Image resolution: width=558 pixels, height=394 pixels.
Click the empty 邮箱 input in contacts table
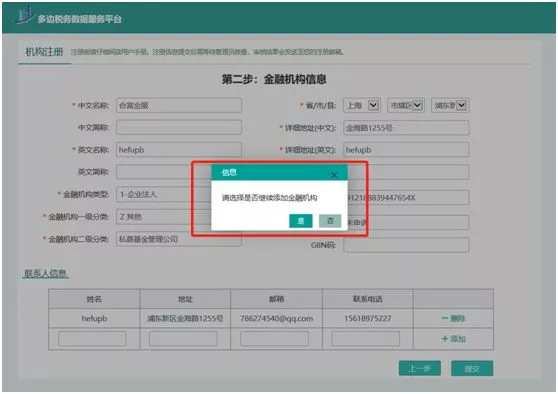click(274, 338)
